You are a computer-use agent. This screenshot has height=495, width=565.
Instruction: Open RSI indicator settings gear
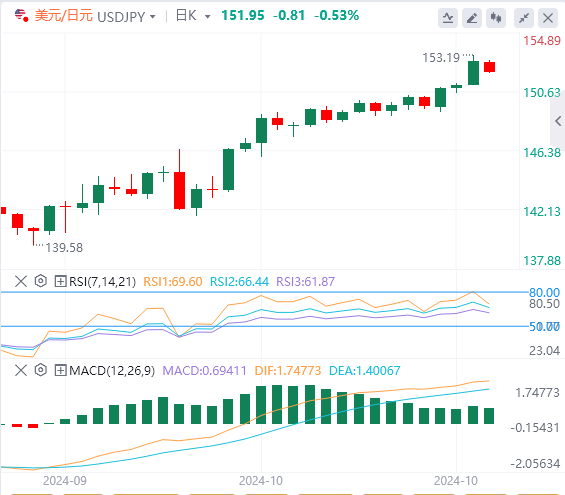click(x=41, y=281)
